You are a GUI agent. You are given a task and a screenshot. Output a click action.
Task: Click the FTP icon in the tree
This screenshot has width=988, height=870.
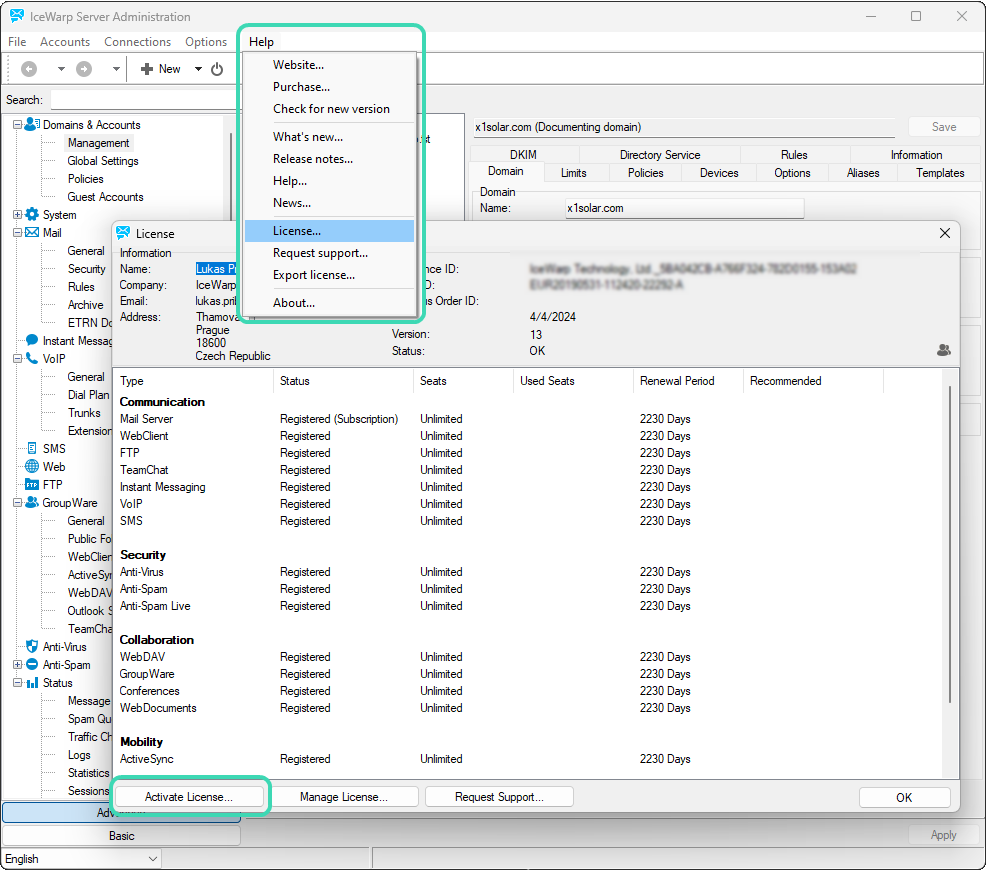pyautogui.click(x=32, y=484)
